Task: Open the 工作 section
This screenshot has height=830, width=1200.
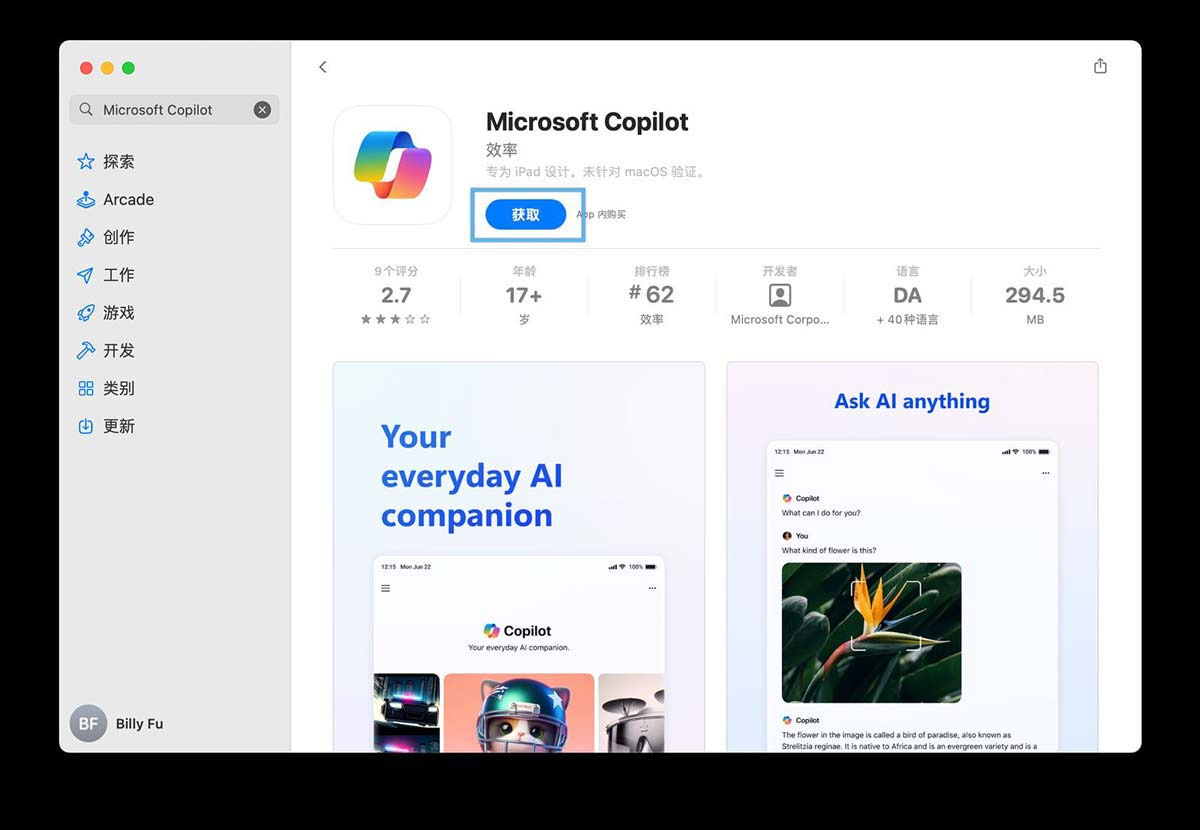Action: 118,275
